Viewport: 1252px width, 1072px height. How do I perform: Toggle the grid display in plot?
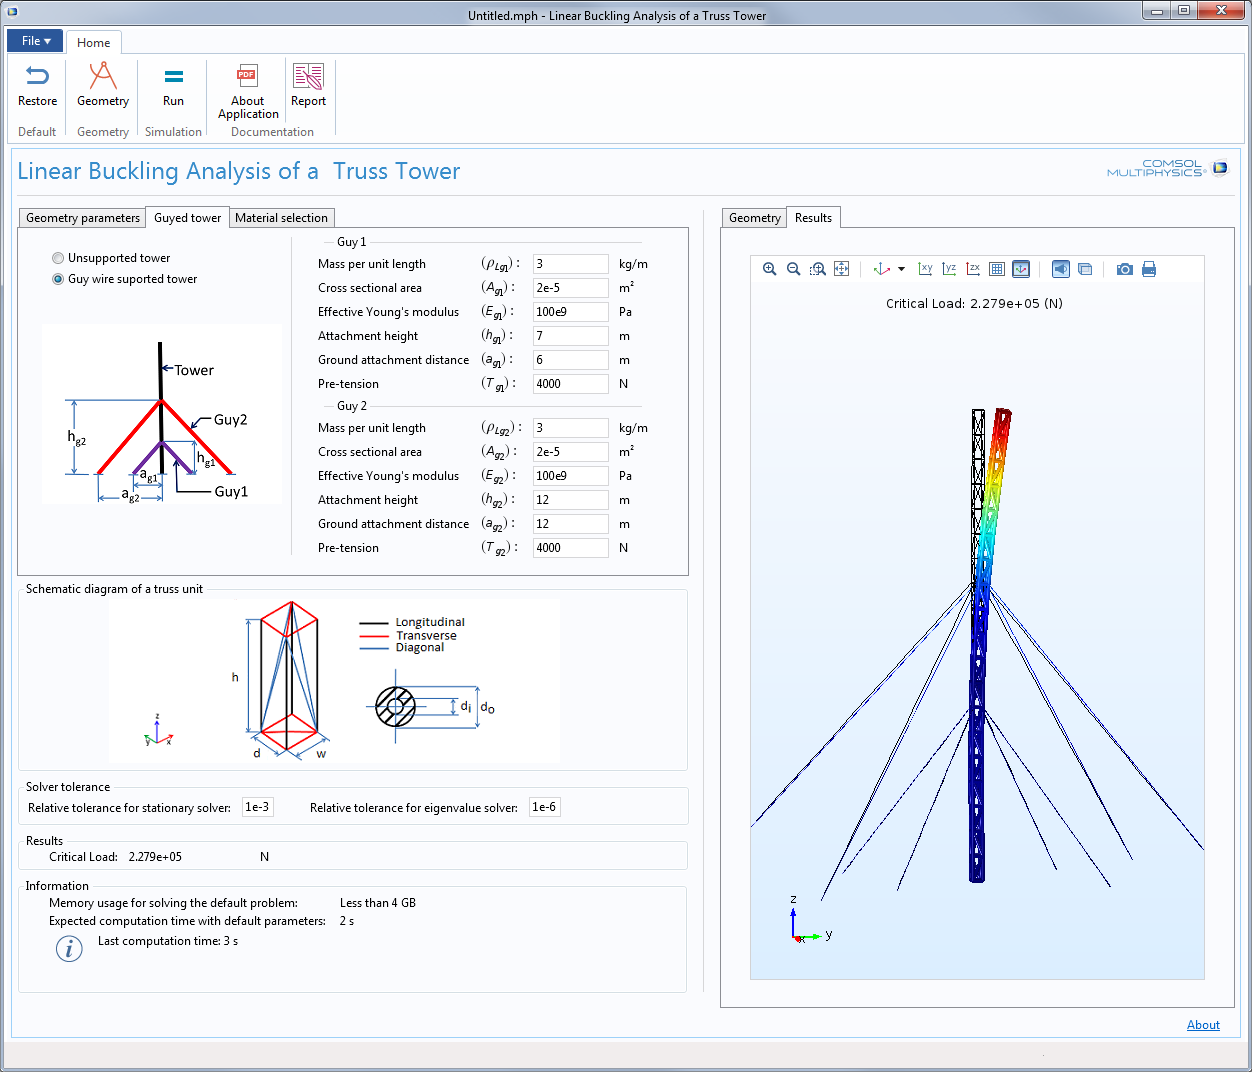click(x=997, y=269)
